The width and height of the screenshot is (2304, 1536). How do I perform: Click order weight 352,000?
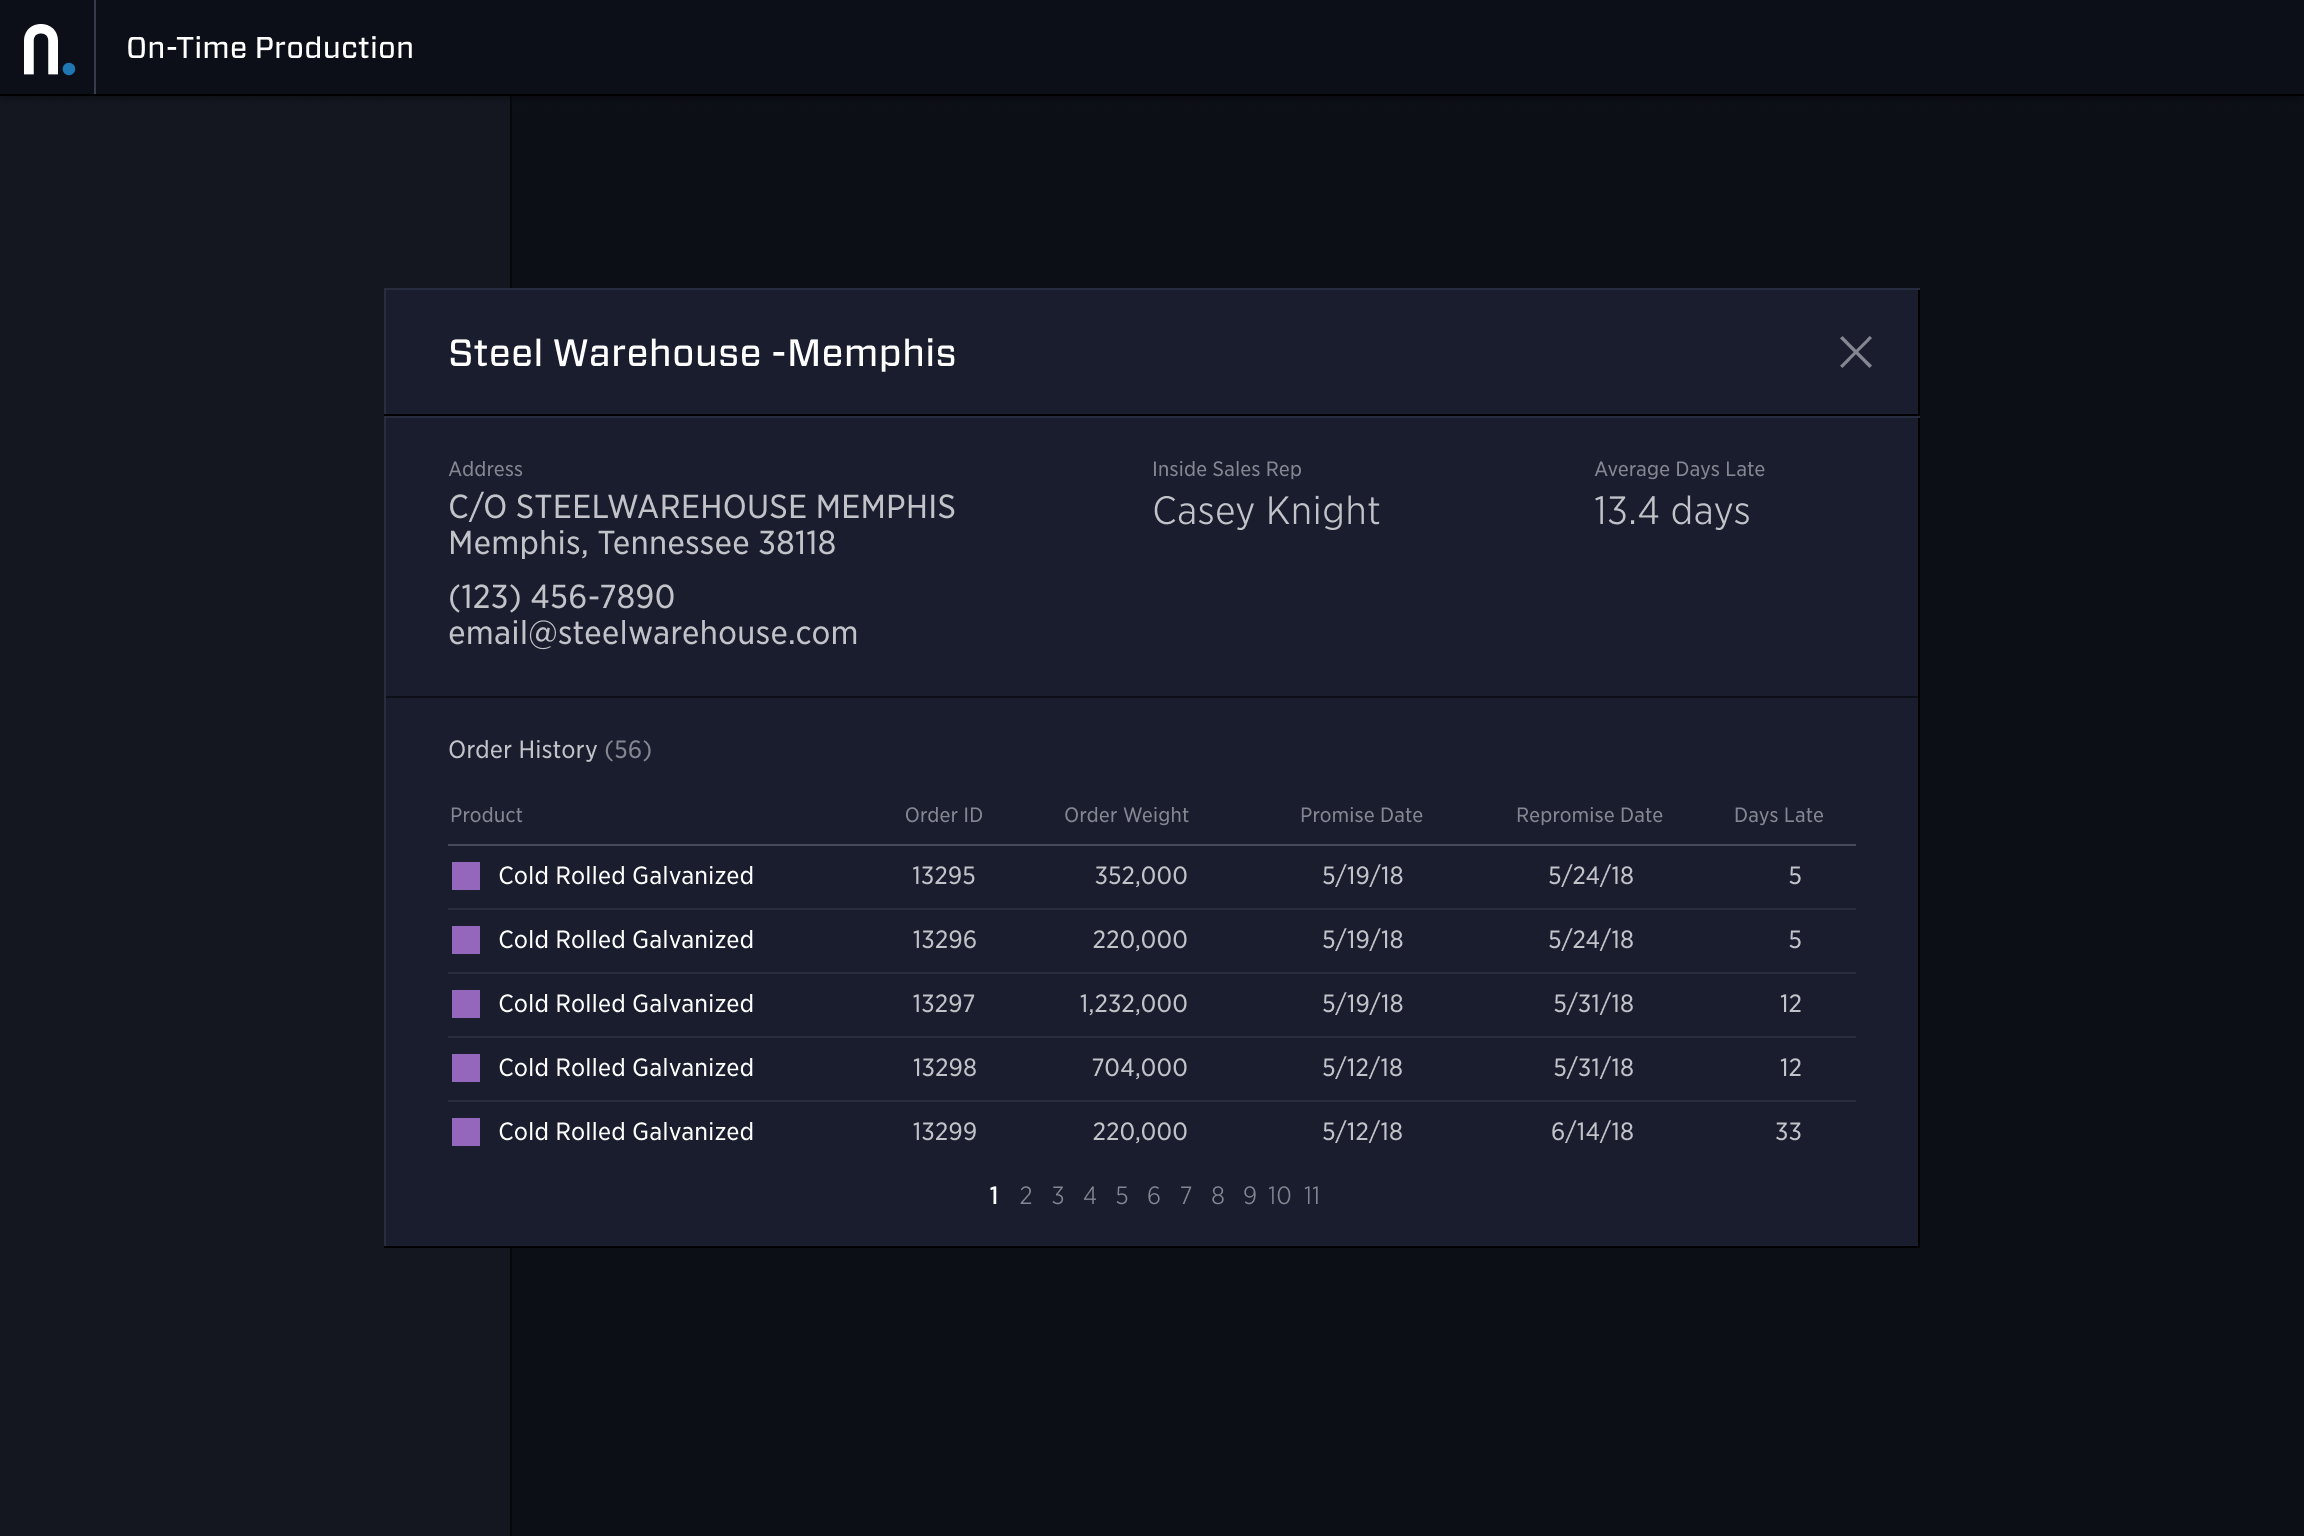point(1141,876)
